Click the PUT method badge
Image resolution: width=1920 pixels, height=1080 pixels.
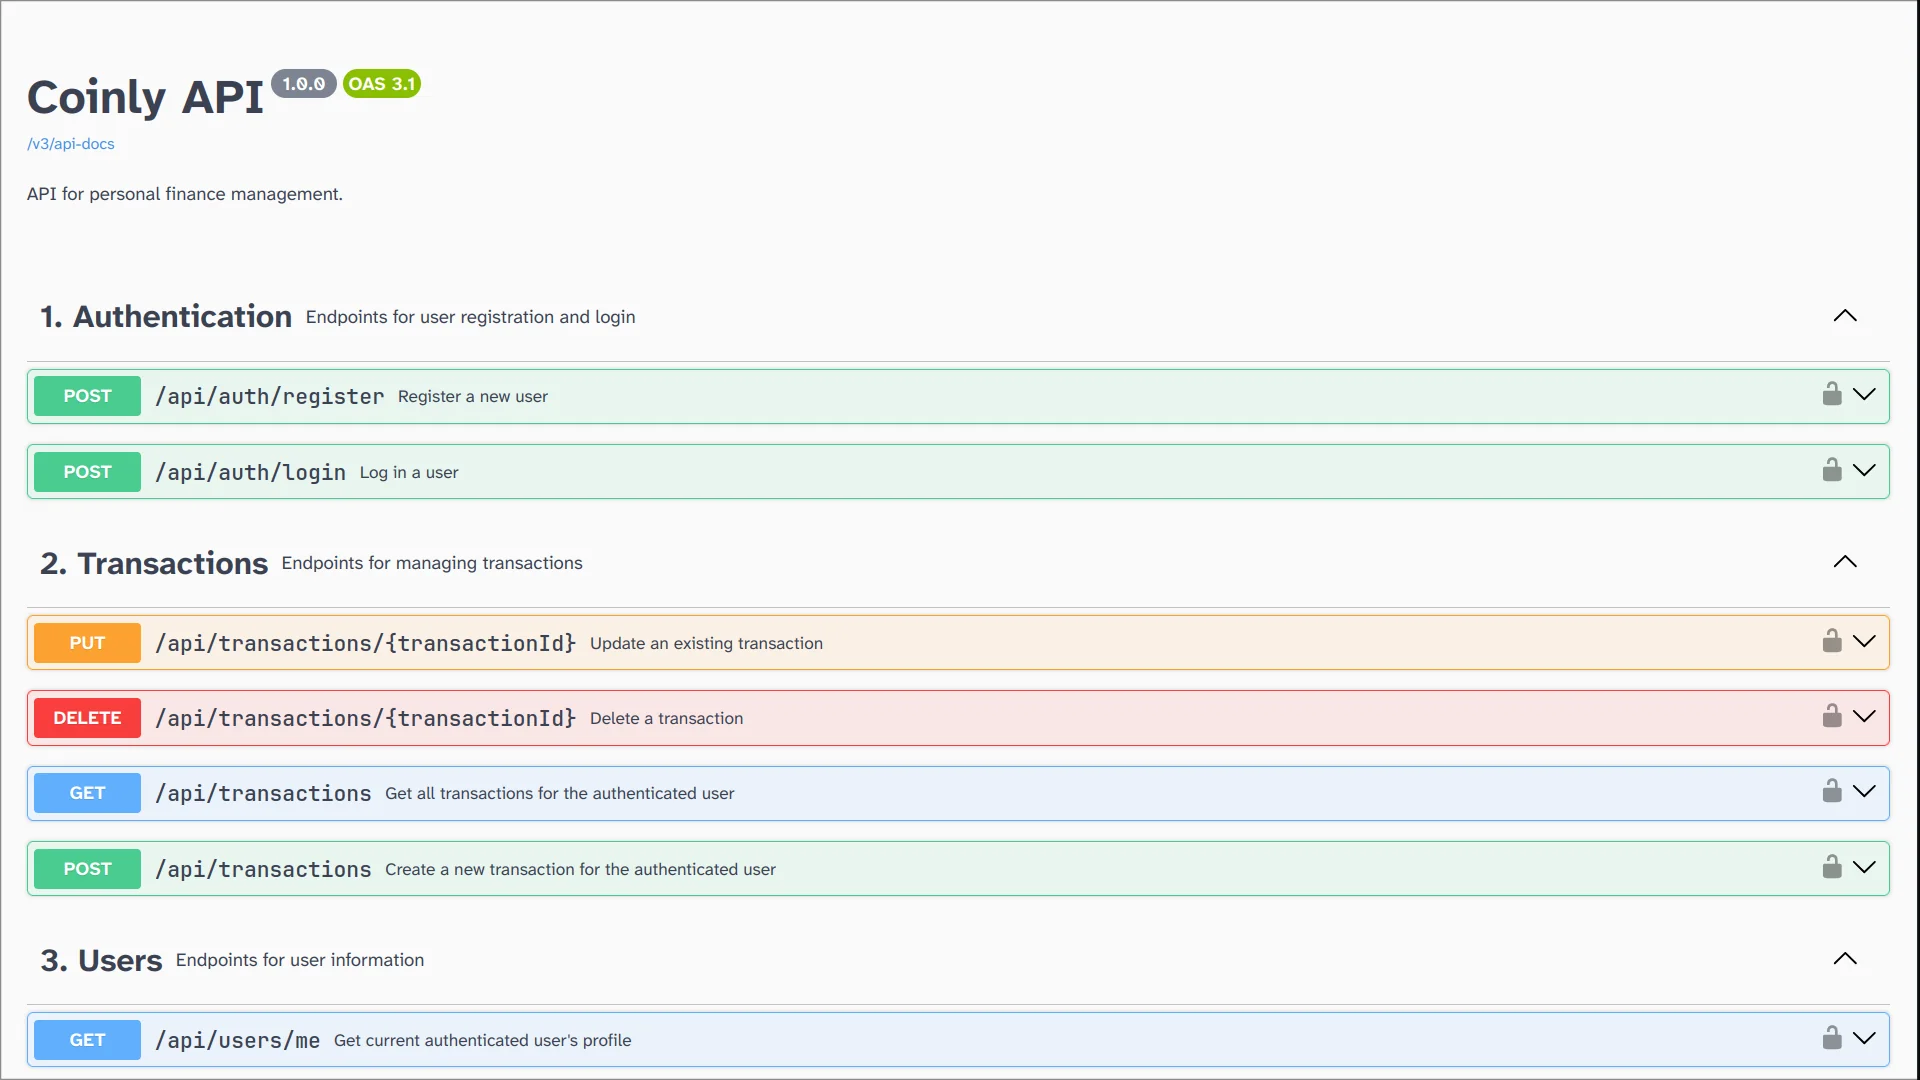point(87,643)
